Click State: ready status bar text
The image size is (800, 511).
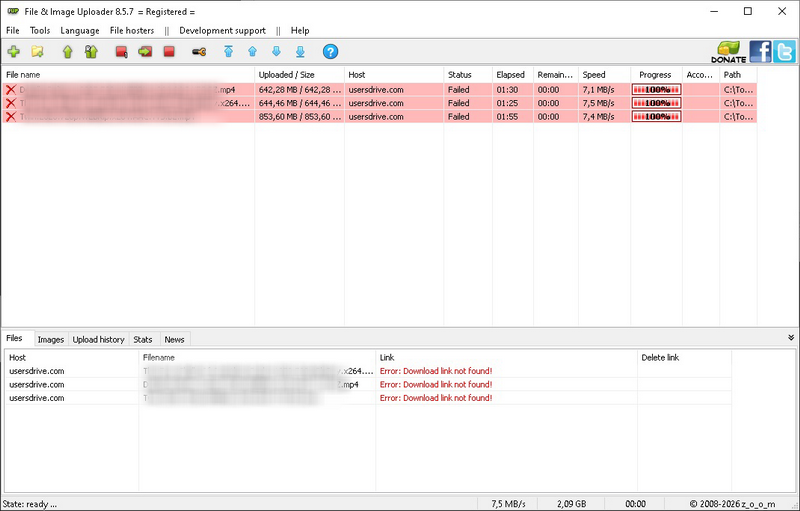pyautogui.click(x=30, y=504)
